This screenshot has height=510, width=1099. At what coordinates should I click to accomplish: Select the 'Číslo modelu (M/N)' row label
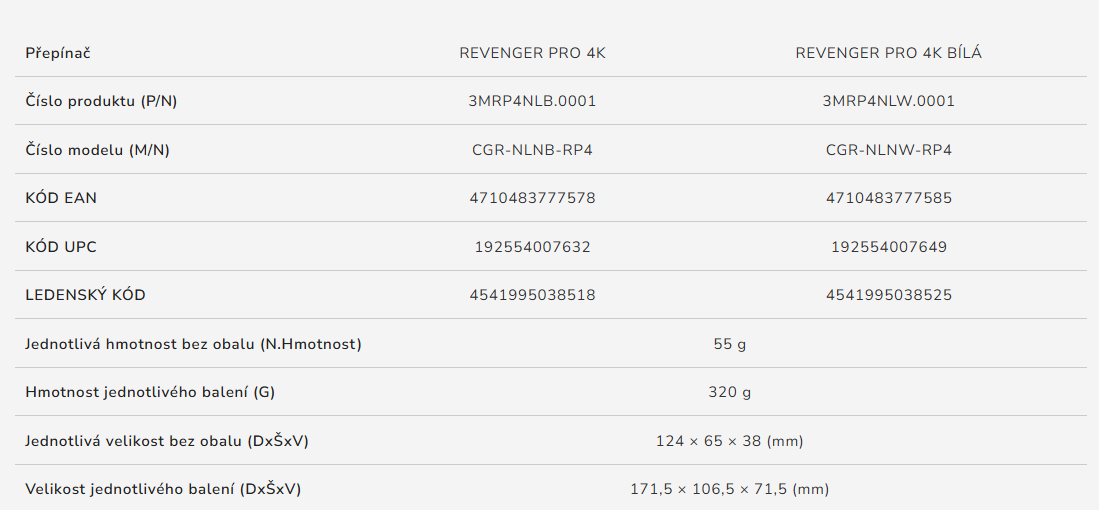click(97, 150)
